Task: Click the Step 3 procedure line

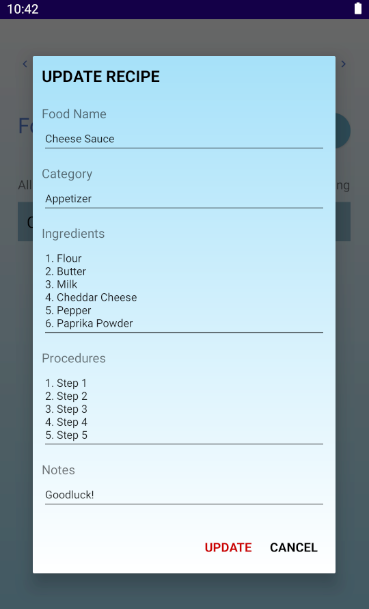Action: (x=66, y=409)
